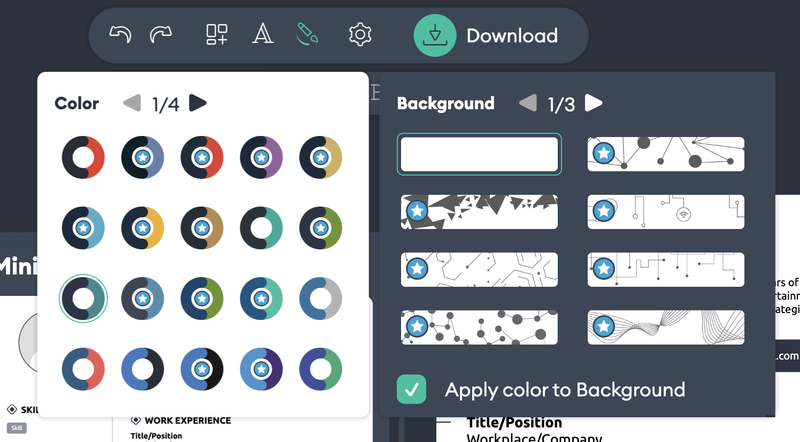Uncheck Apply color to Background
The image size is (800, 442).
411,389
